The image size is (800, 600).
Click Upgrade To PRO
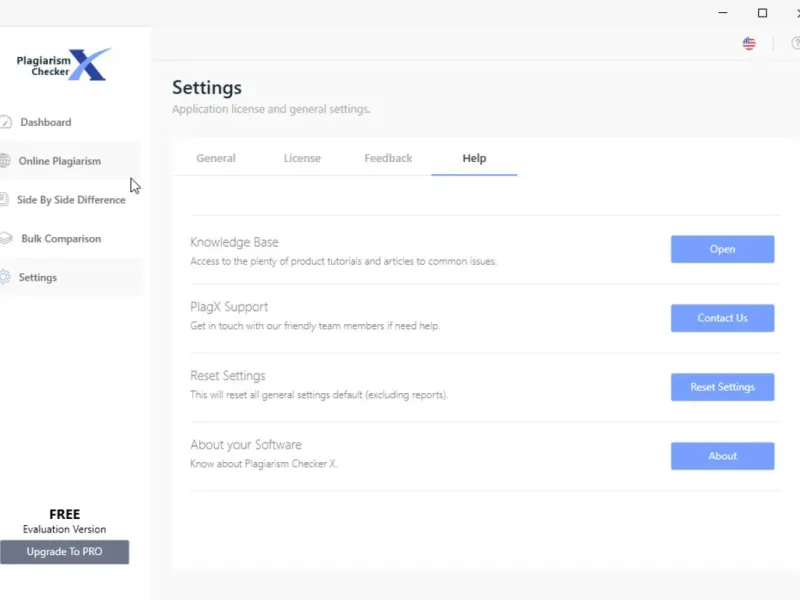click(65, 552)
